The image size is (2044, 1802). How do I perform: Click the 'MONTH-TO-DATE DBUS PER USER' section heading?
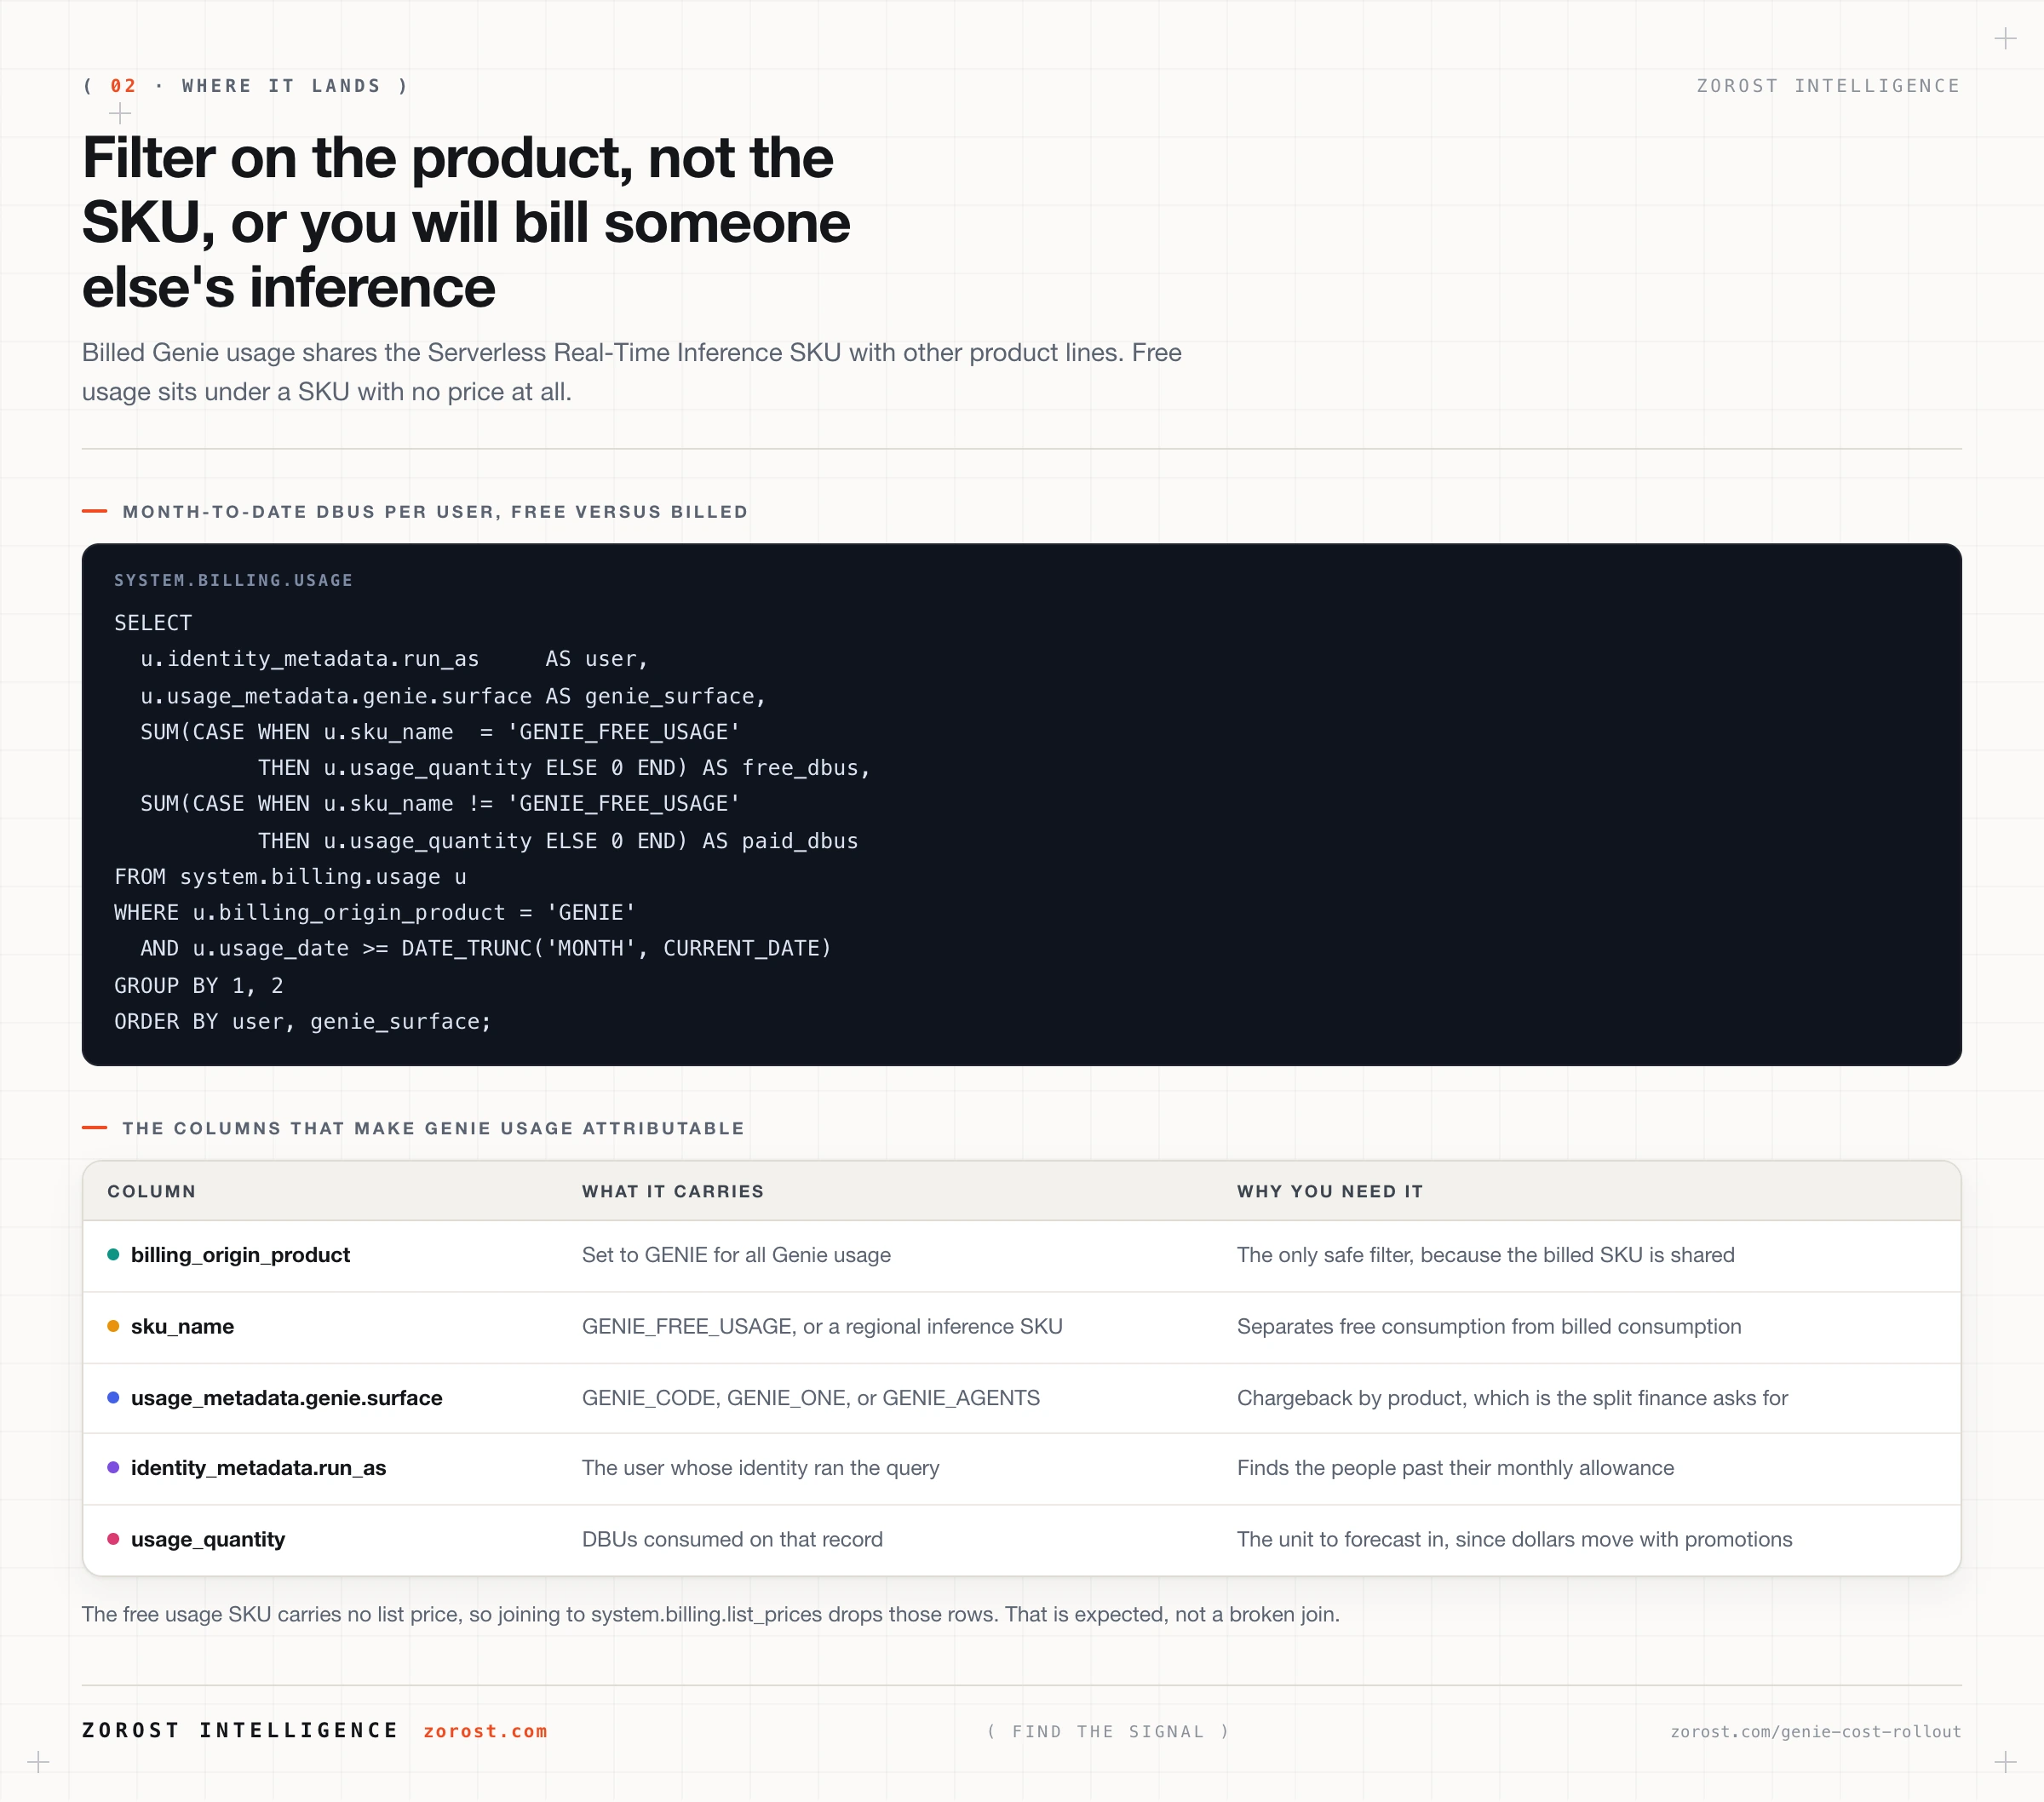pyautogui.click(x=435, y=512)
